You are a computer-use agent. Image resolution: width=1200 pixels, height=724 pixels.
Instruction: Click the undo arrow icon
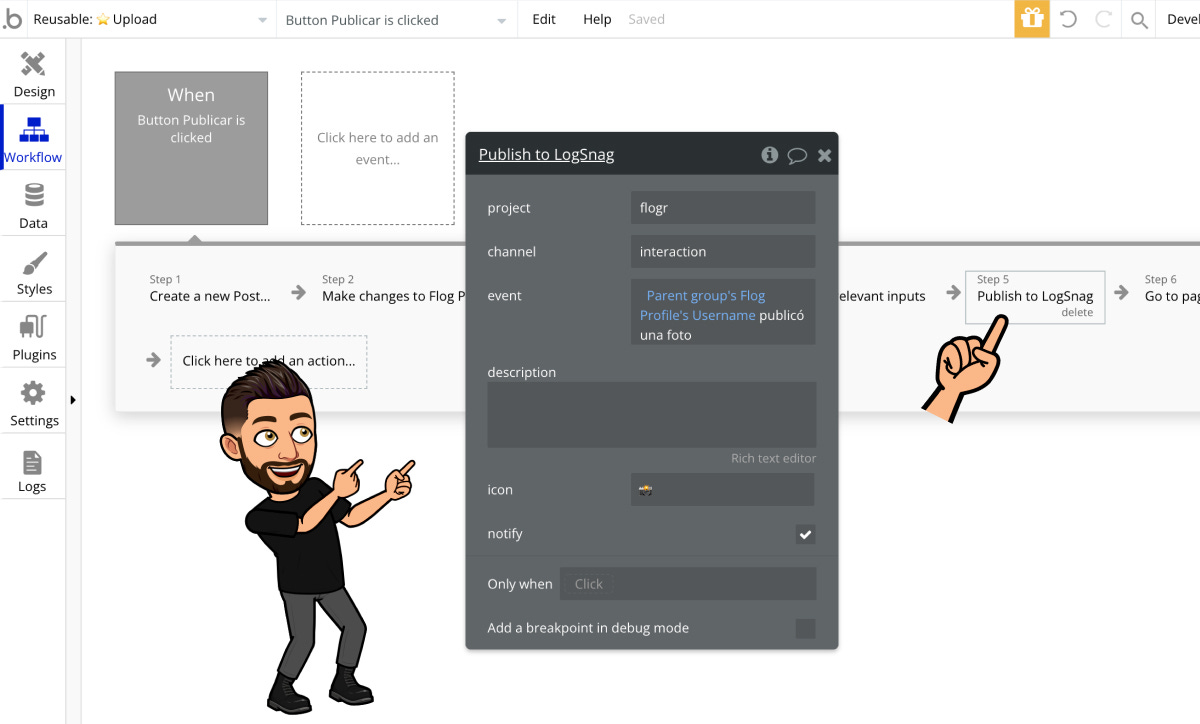1068,19
